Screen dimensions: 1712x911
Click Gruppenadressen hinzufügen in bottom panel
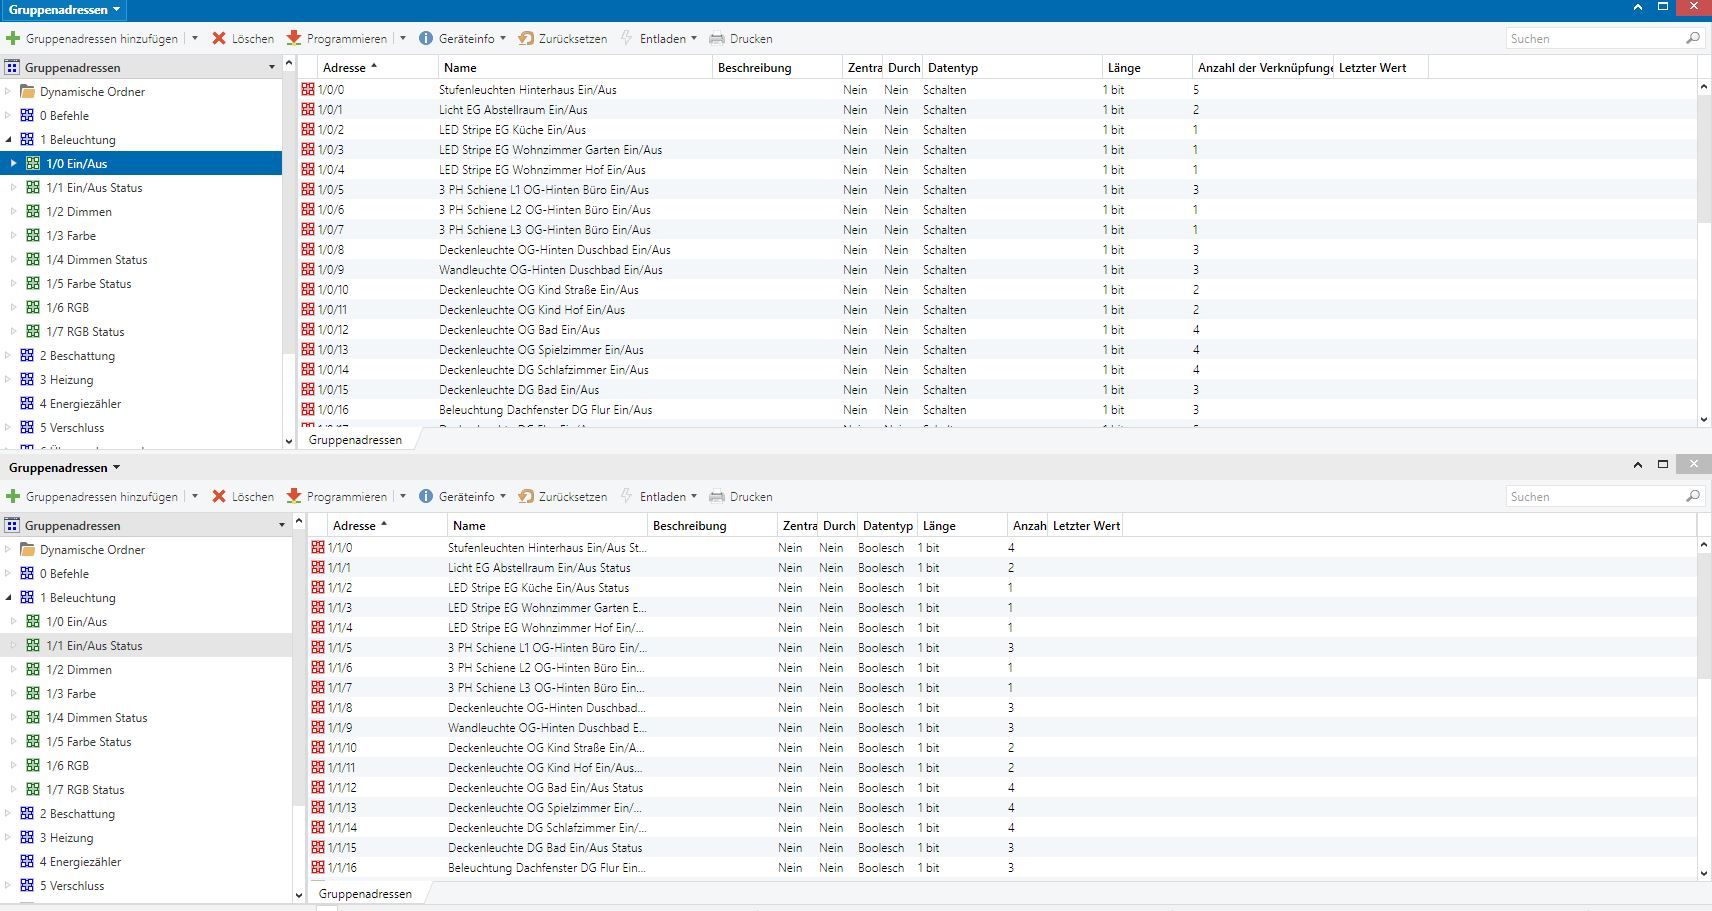pyautogui.click(x=92, y=497)
